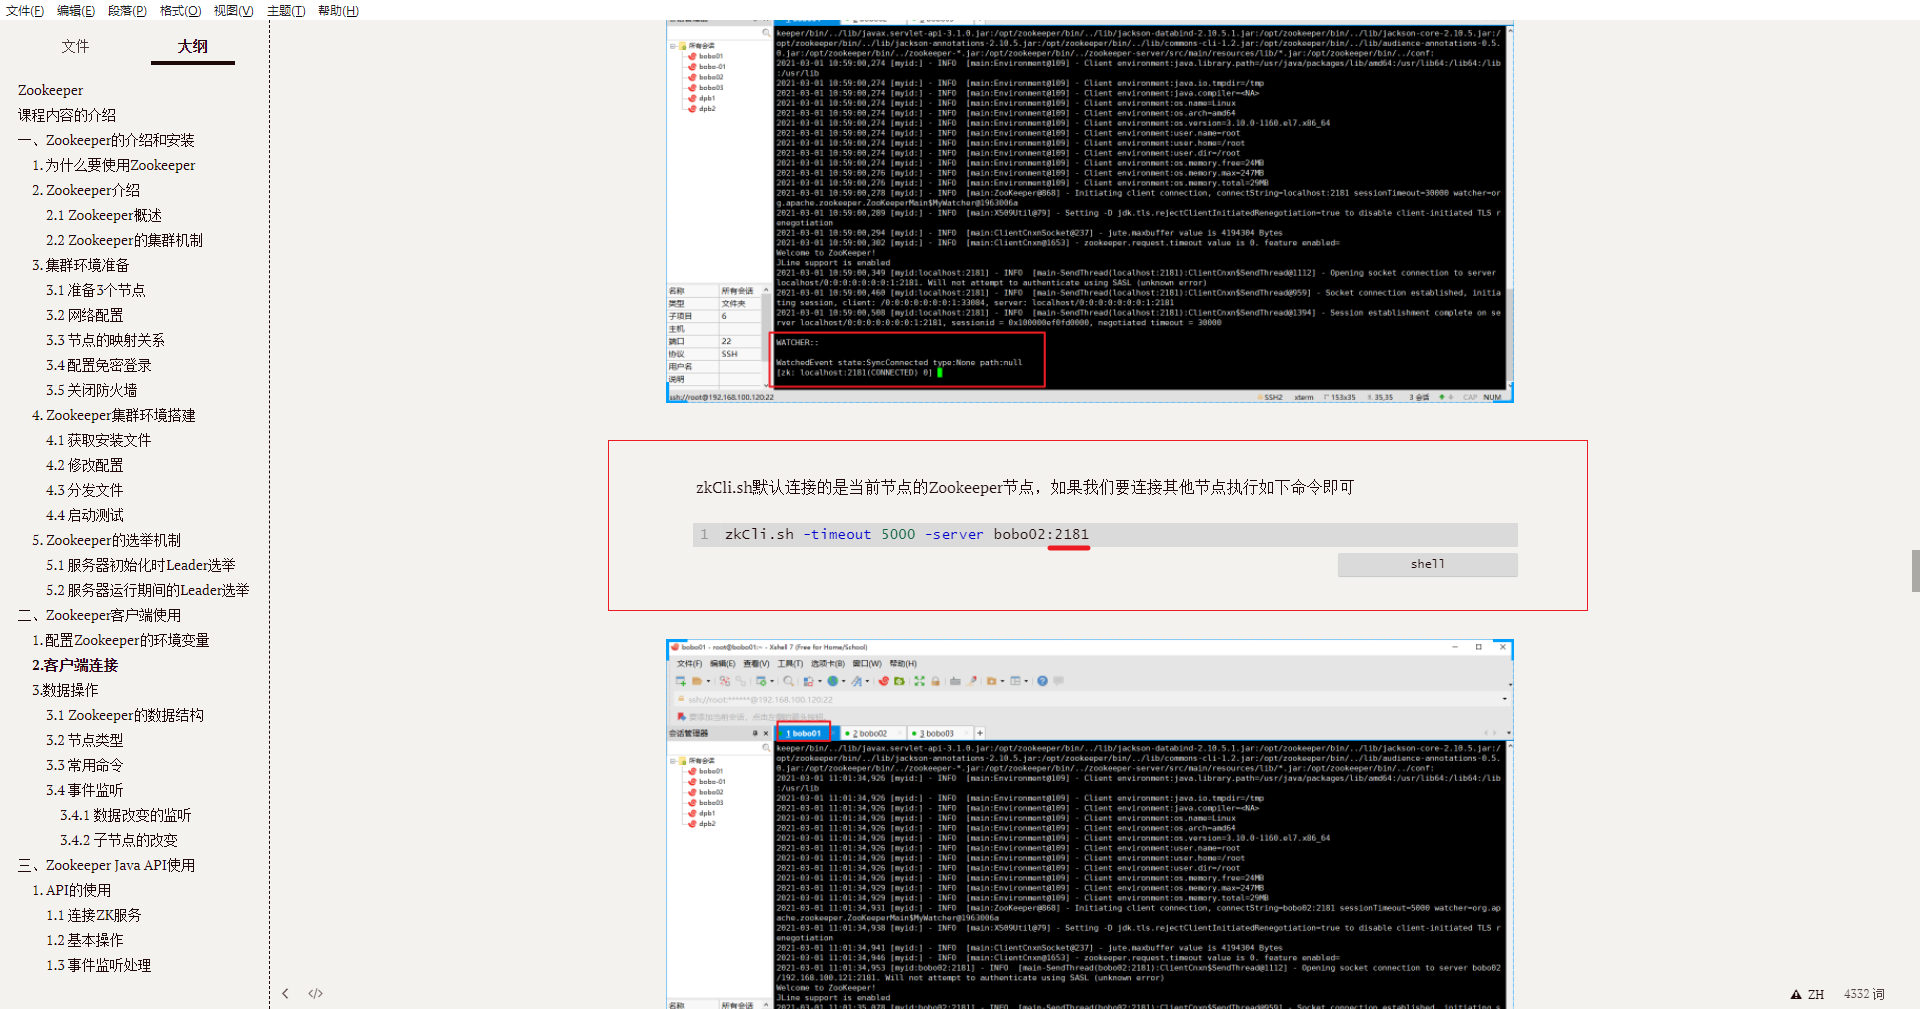The width and height of the screenshot is (1920, 1009).
Task: Open the 主题(T) theme menu
Action: pyautogui.click(x=286, y=11)
